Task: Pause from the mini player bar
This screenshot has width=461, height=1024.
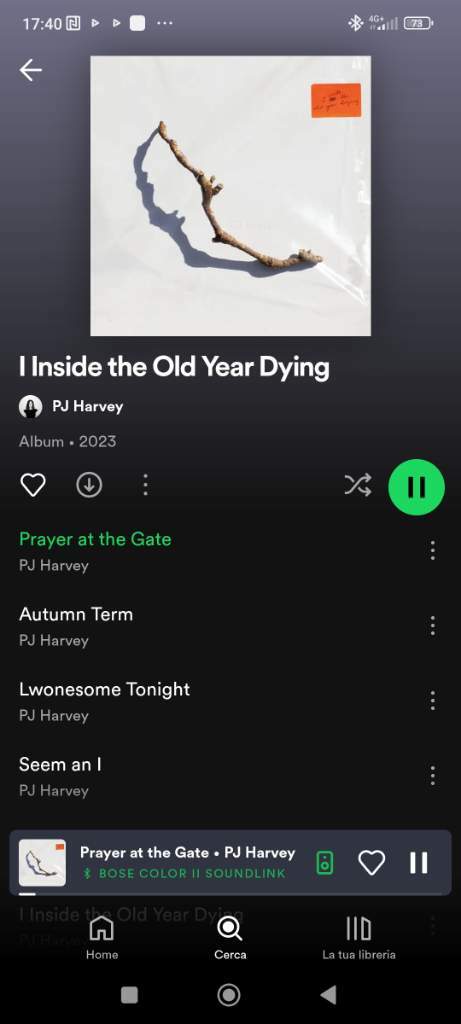Action: tap(419, 863)
